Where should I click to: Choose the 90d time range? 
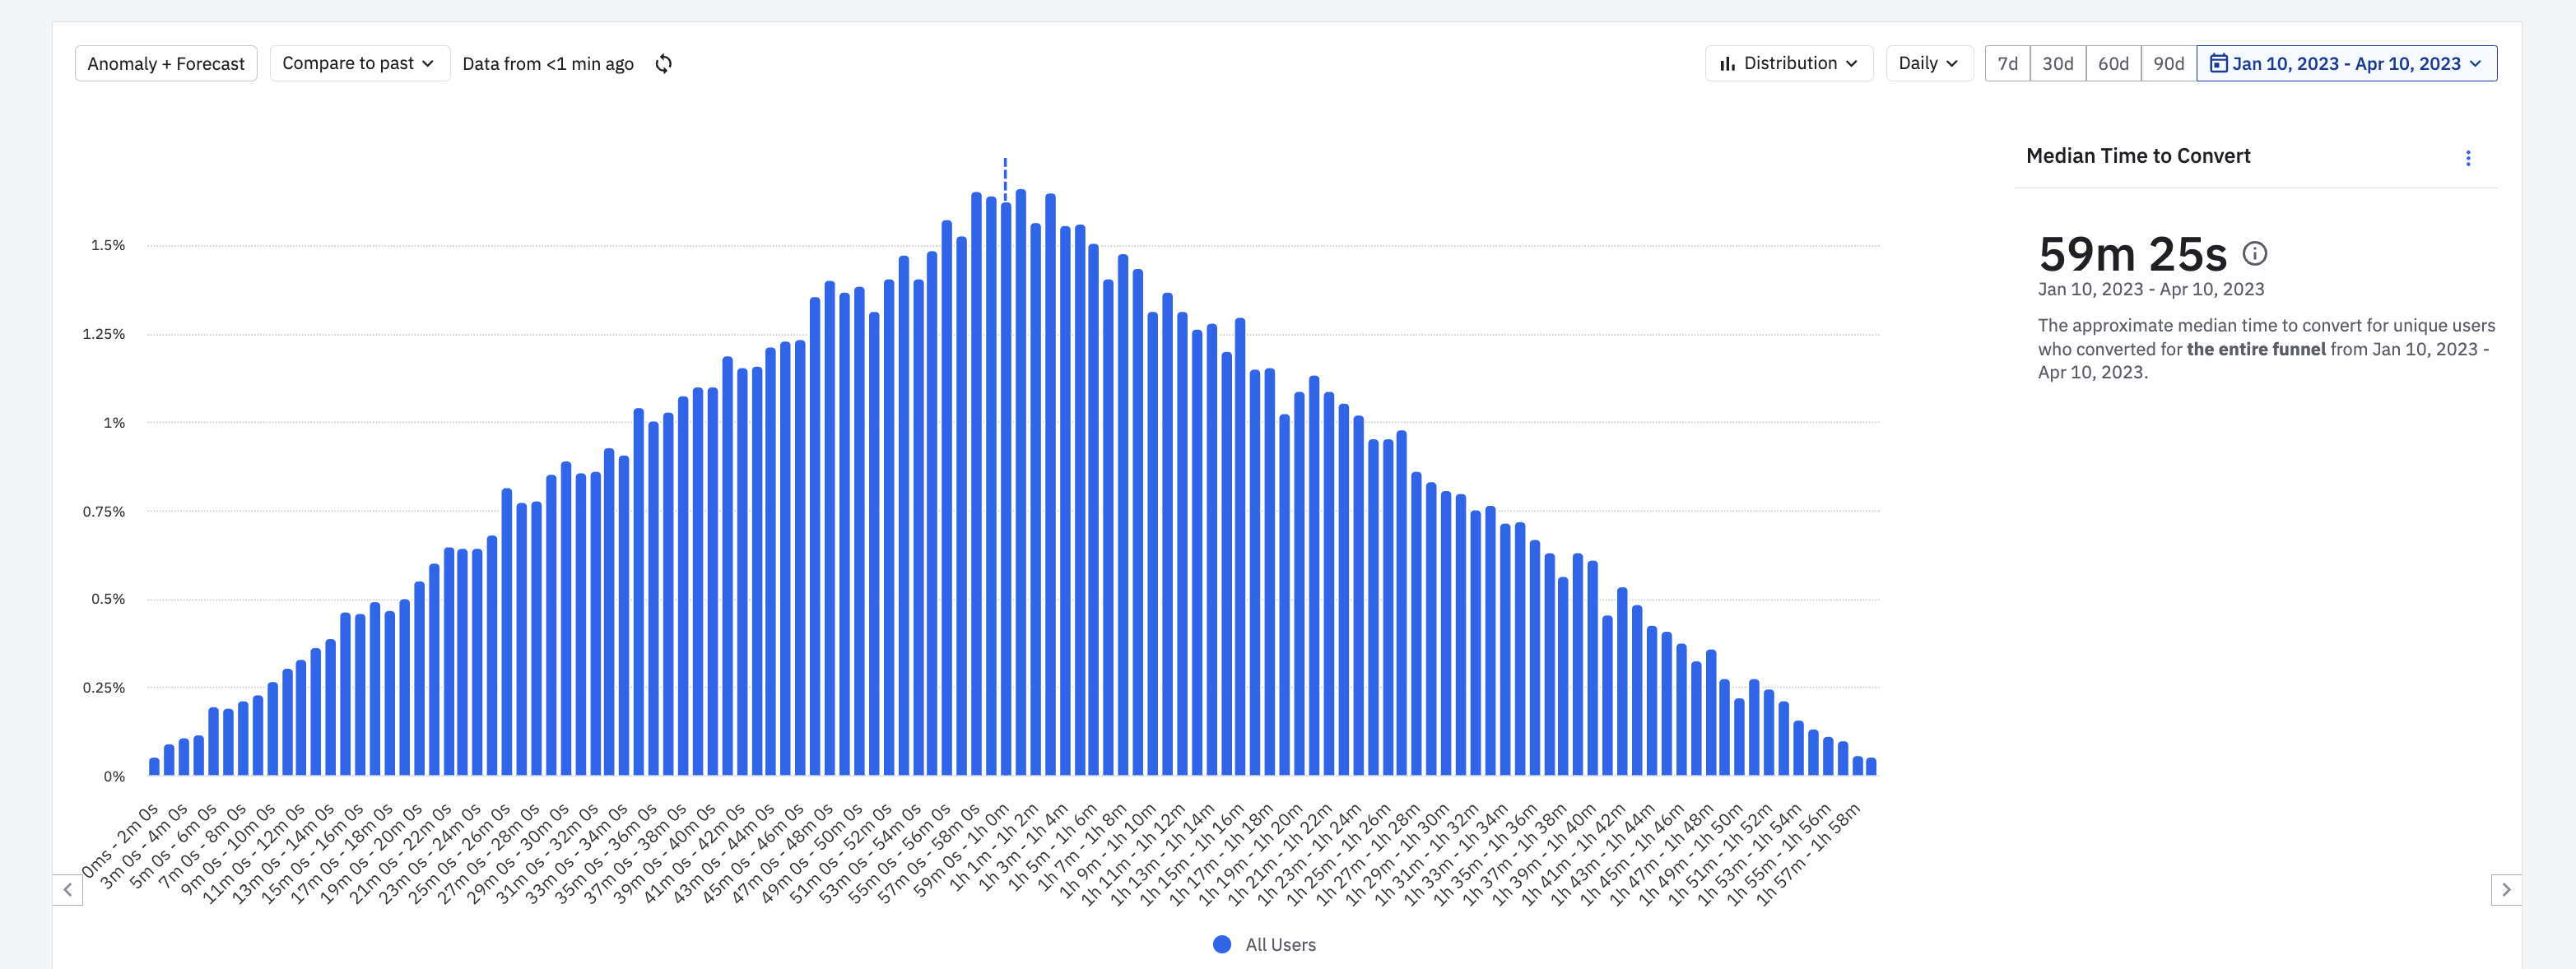[x=2168, y=64]
